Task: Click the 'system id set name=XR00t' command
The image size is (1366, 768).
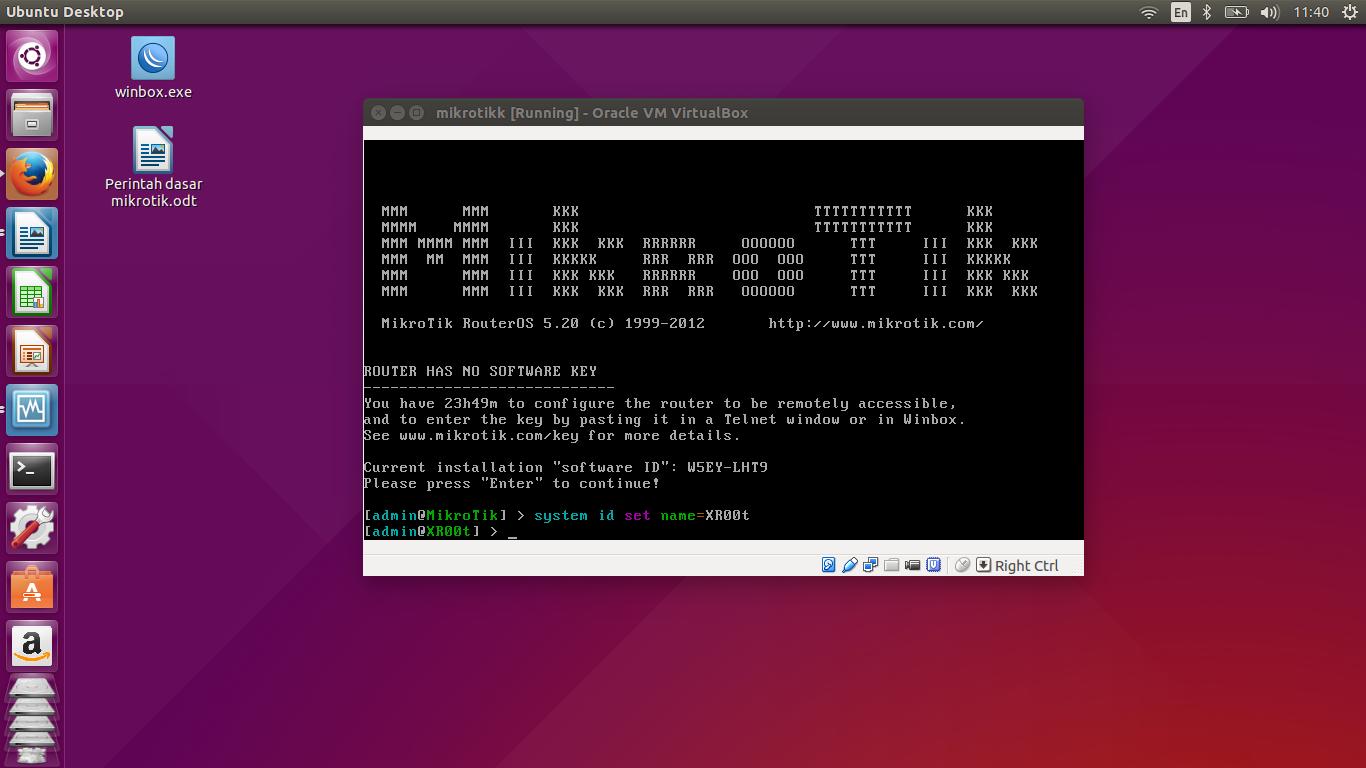Action: pos(642,515)
